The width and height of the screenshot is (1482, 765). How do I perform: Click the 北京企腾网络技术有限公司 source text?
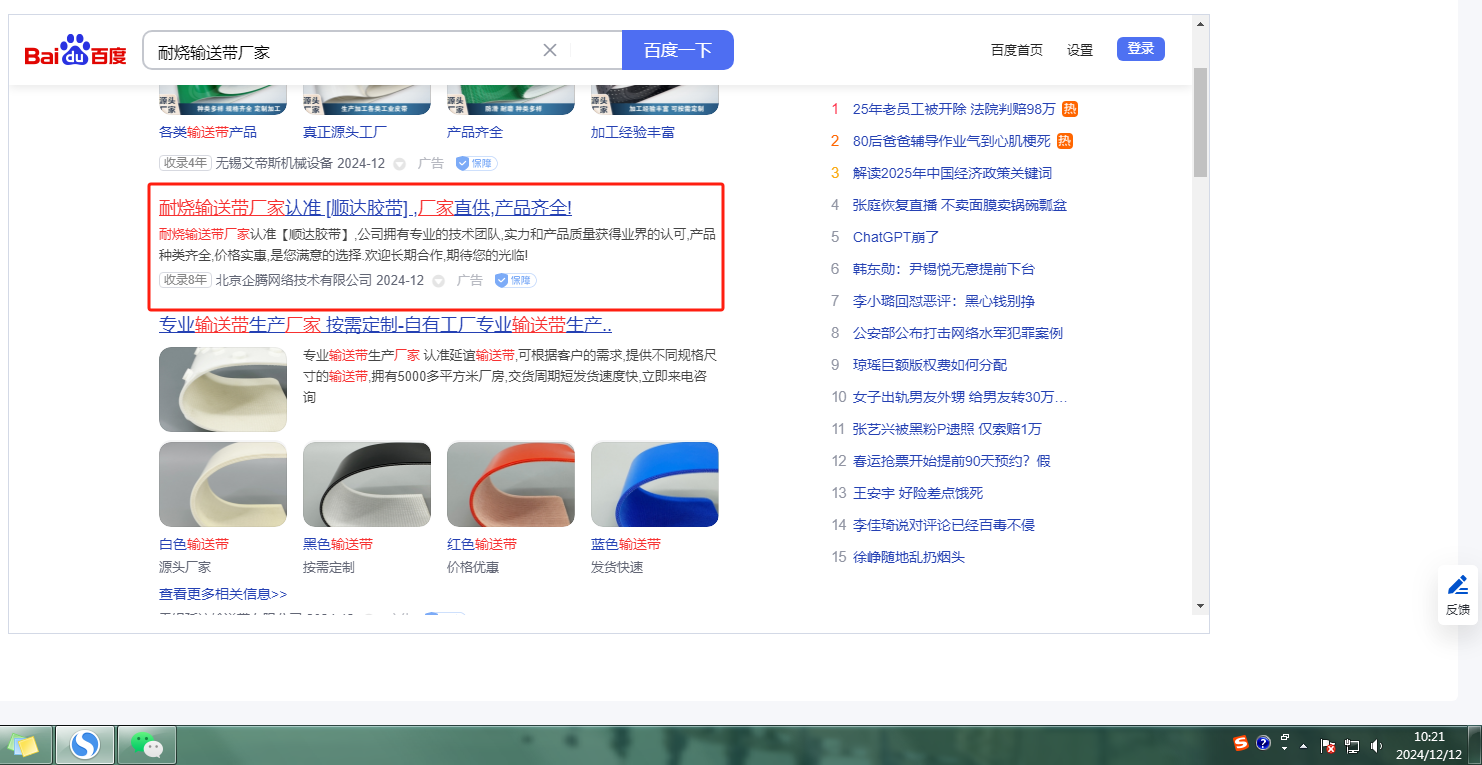tap(293, 280)
